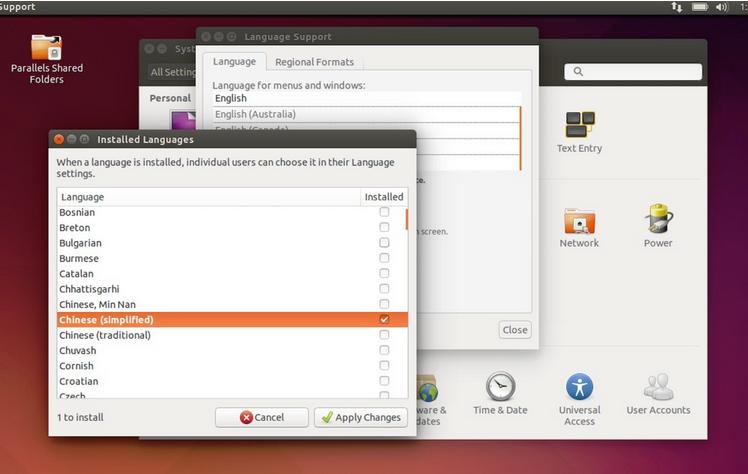Open Universal Access settings icon

pos(579,399)
